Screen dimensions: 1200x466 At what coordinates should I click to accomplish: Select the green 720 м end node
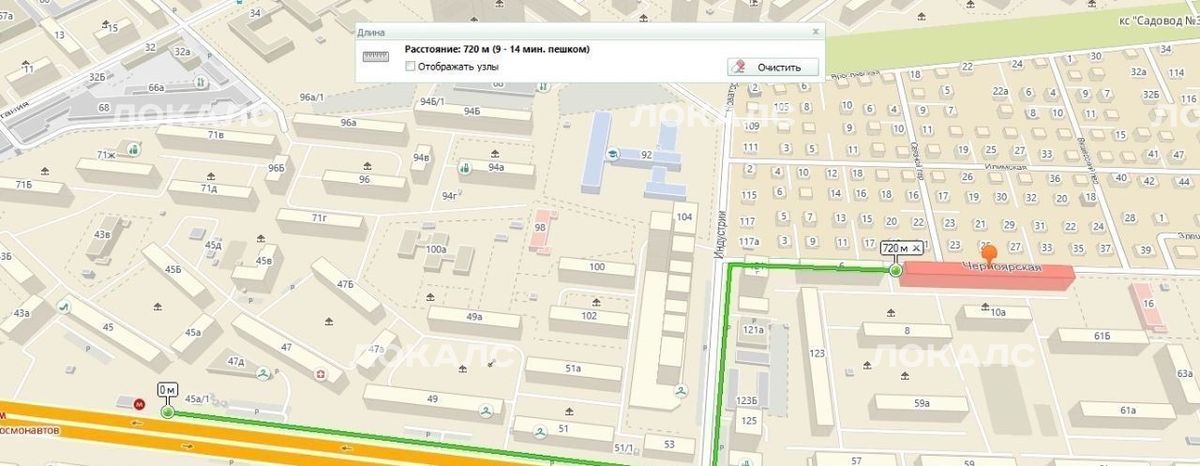895,270
